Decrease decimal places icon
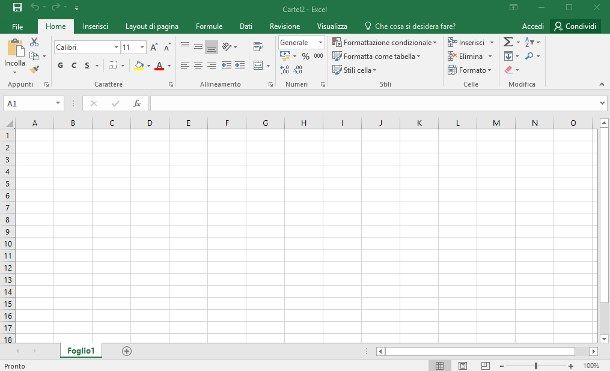This screenshot has height=371, width=610. pyautogui.click(x=298, y=70)
